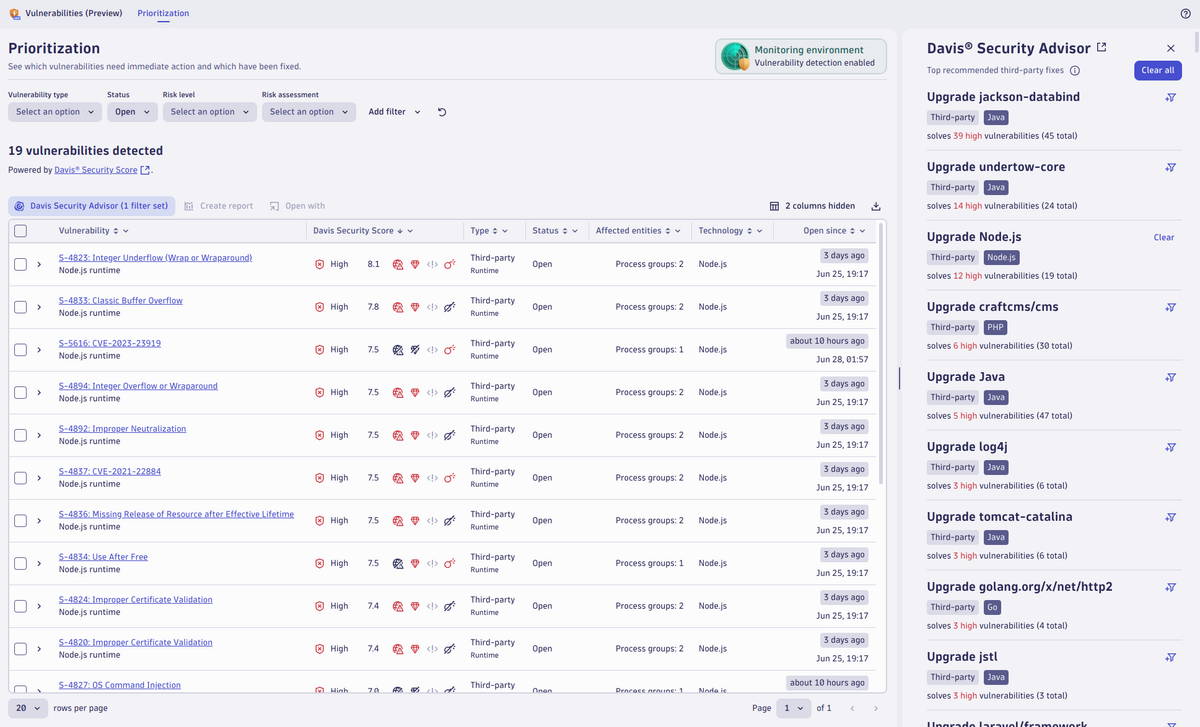Screen dimensions: 1200x727
Task: Open the Status filter dropdown
Action: [x=131, y=111]
